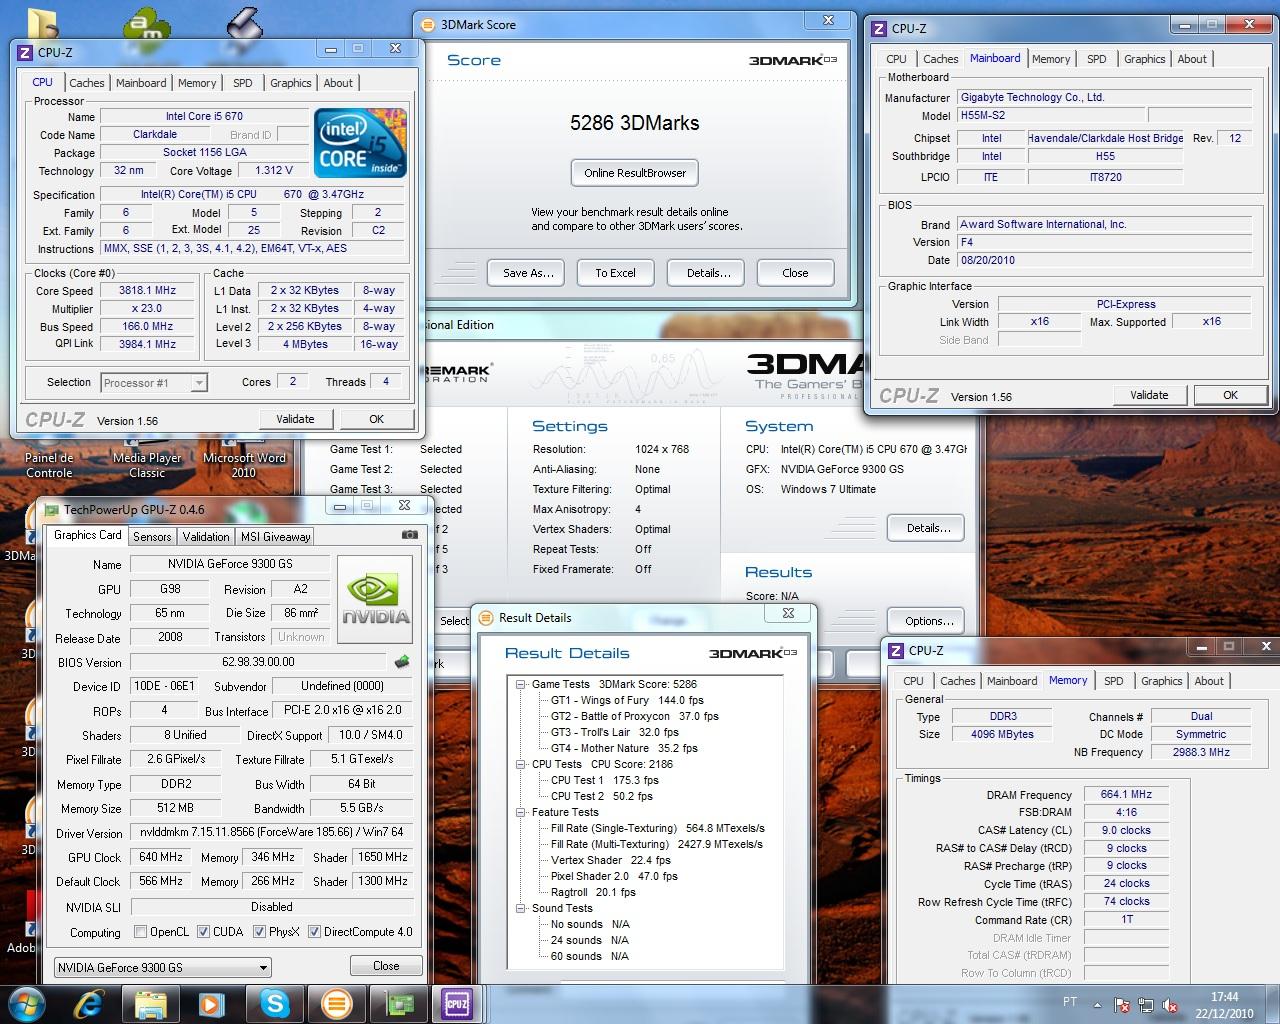Image resolution: width=1280 pixels, height=1024 pixels.
Task: Open the MSI Giveaway tab
Action: pos(276,537)
